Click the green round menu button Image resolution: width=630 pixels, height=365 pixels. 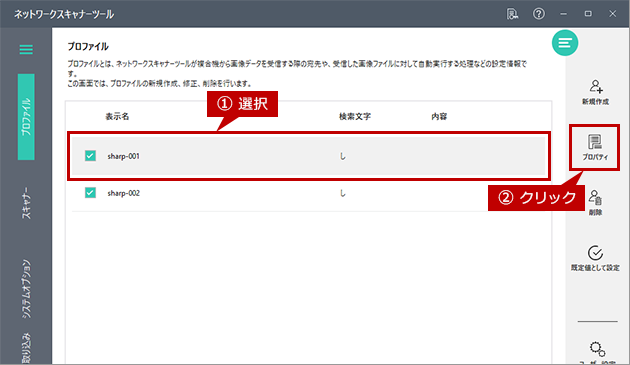point(565,43)
